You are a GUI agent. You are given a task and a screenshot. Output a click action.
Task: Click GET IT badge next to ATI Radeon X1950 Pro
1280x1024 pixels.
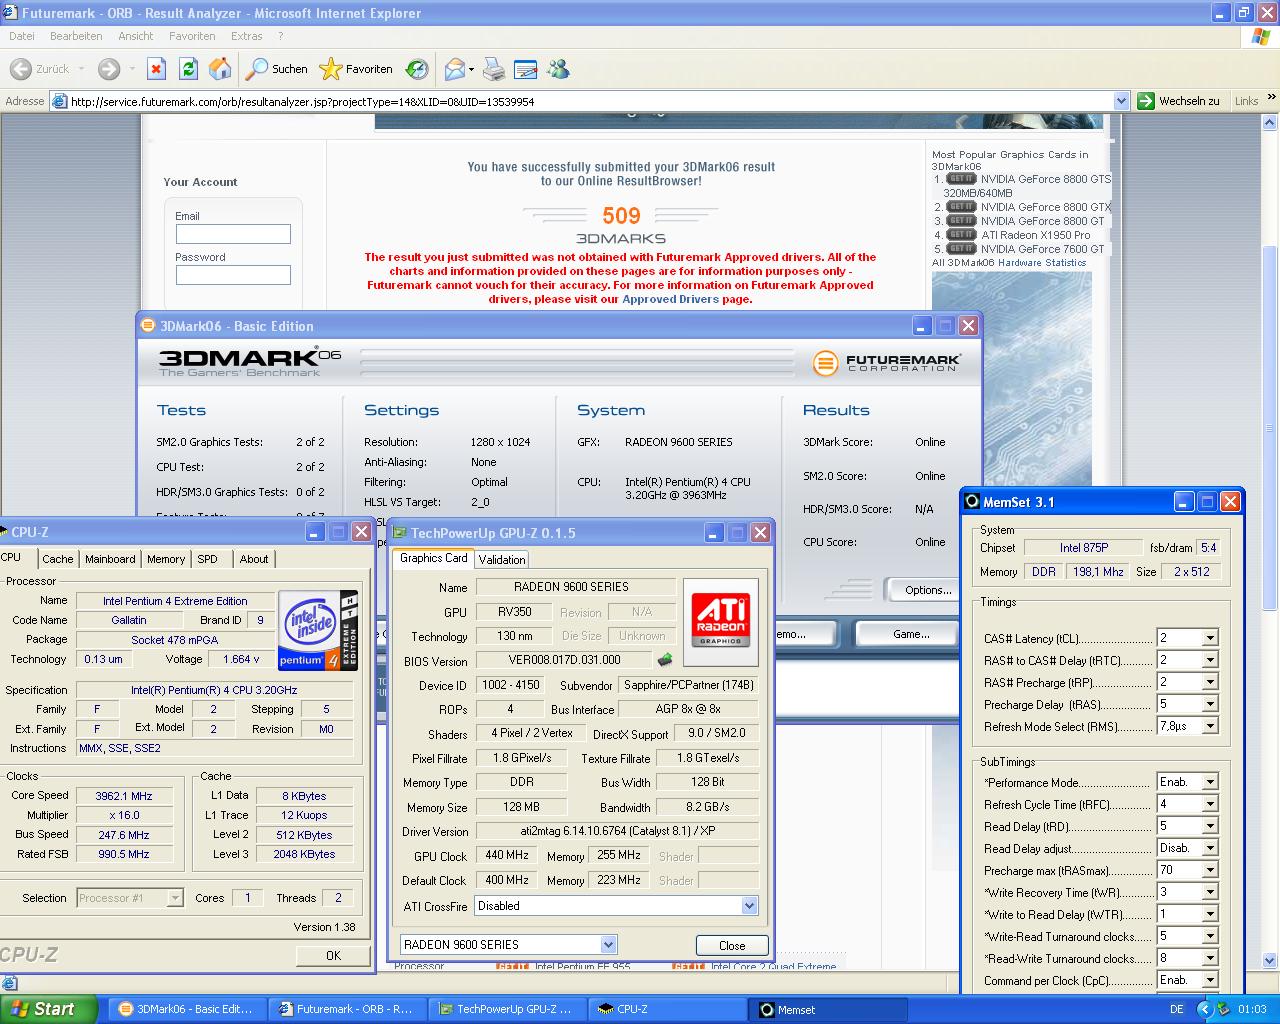(x=961, y=235)
